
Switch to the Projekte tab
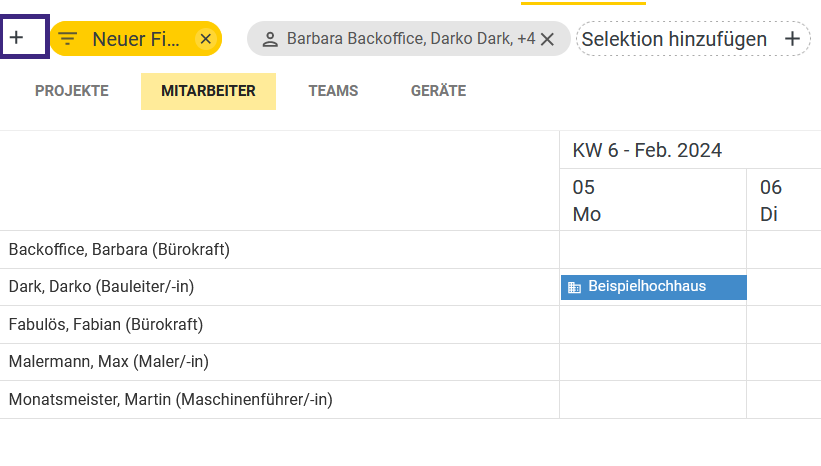(72, 91)
